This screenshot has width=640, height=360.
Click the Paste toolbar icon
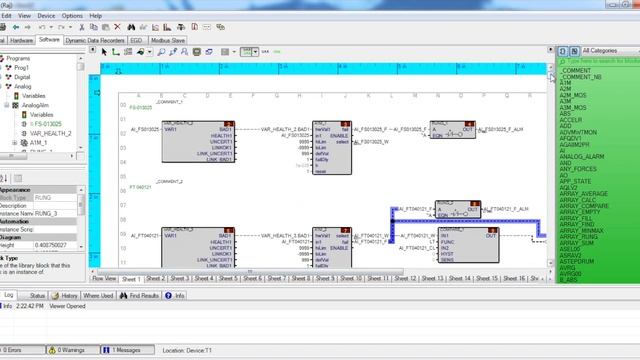(105, 27)
